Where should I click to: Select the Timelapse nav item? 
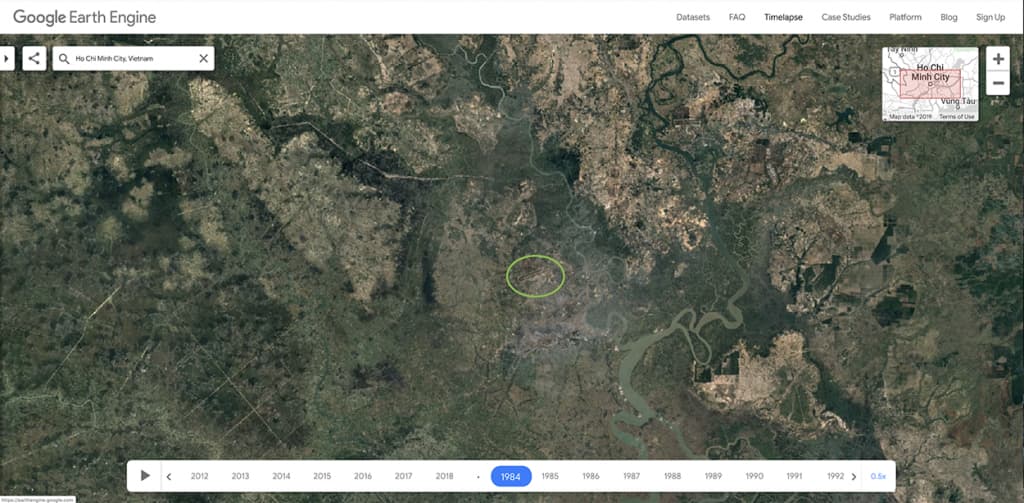click(x=783, y=18)
